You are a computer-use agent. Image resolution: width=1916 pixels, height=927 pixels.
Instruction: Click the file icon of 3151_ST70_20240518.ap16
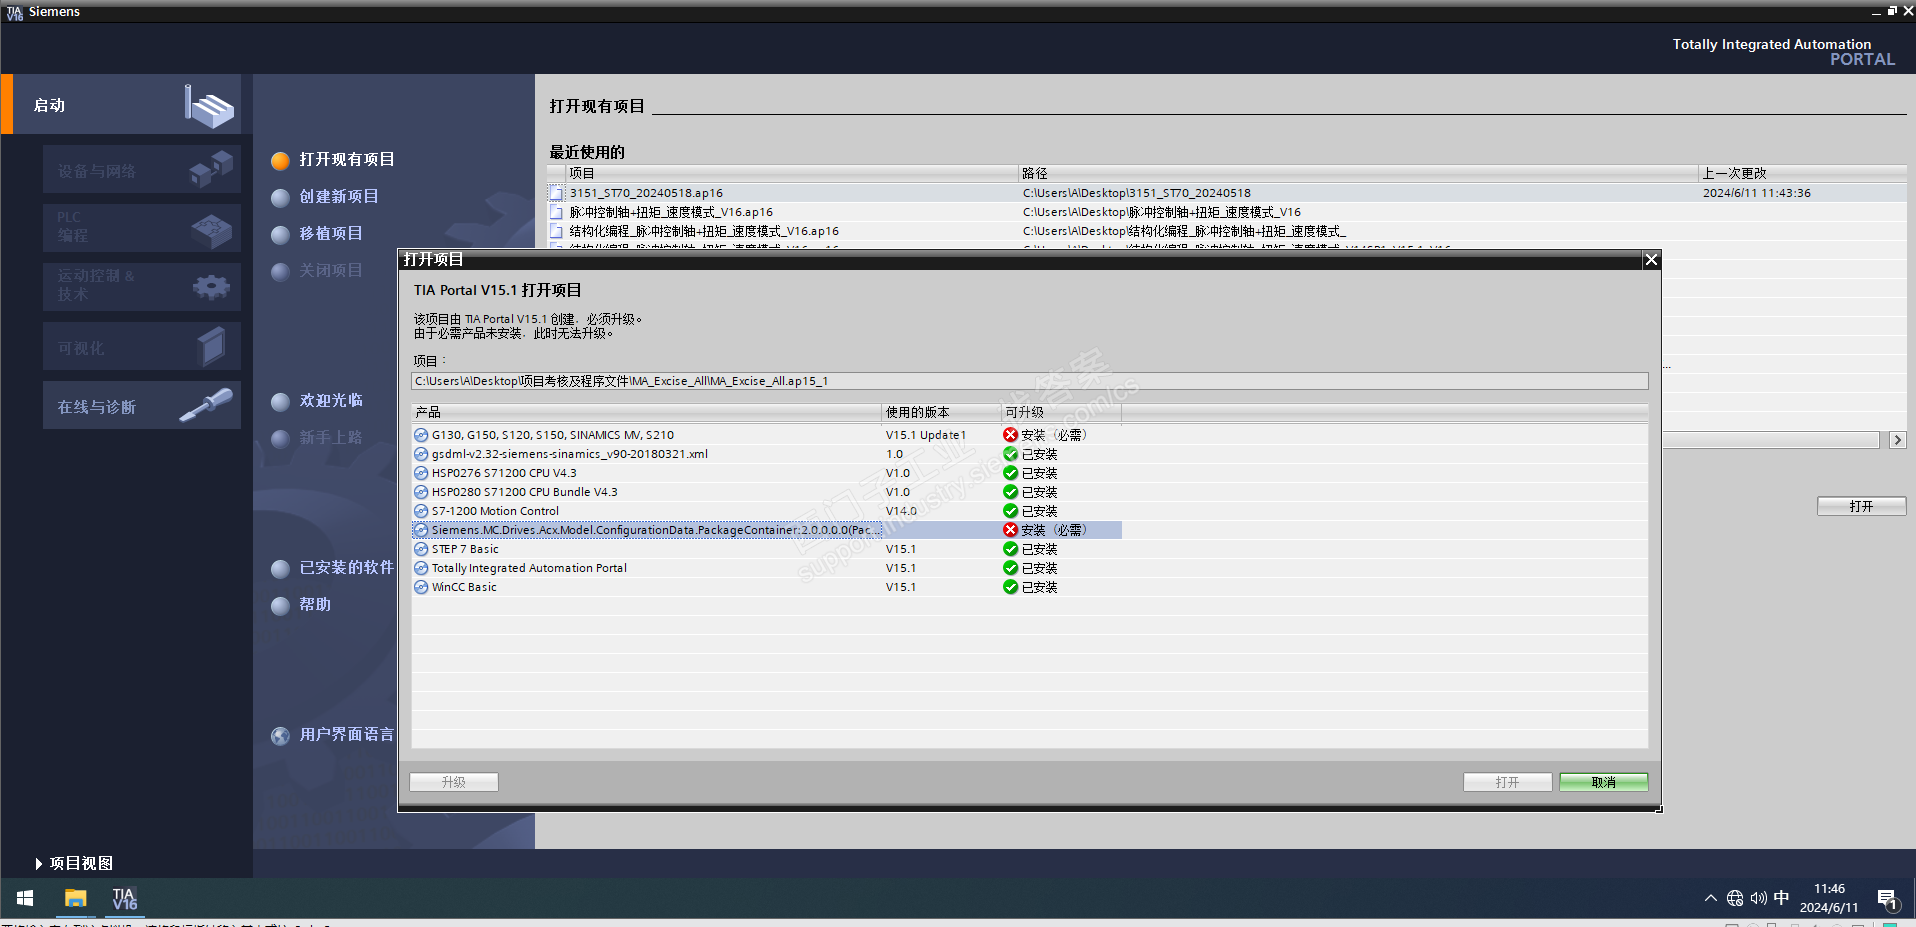[556, 193]
